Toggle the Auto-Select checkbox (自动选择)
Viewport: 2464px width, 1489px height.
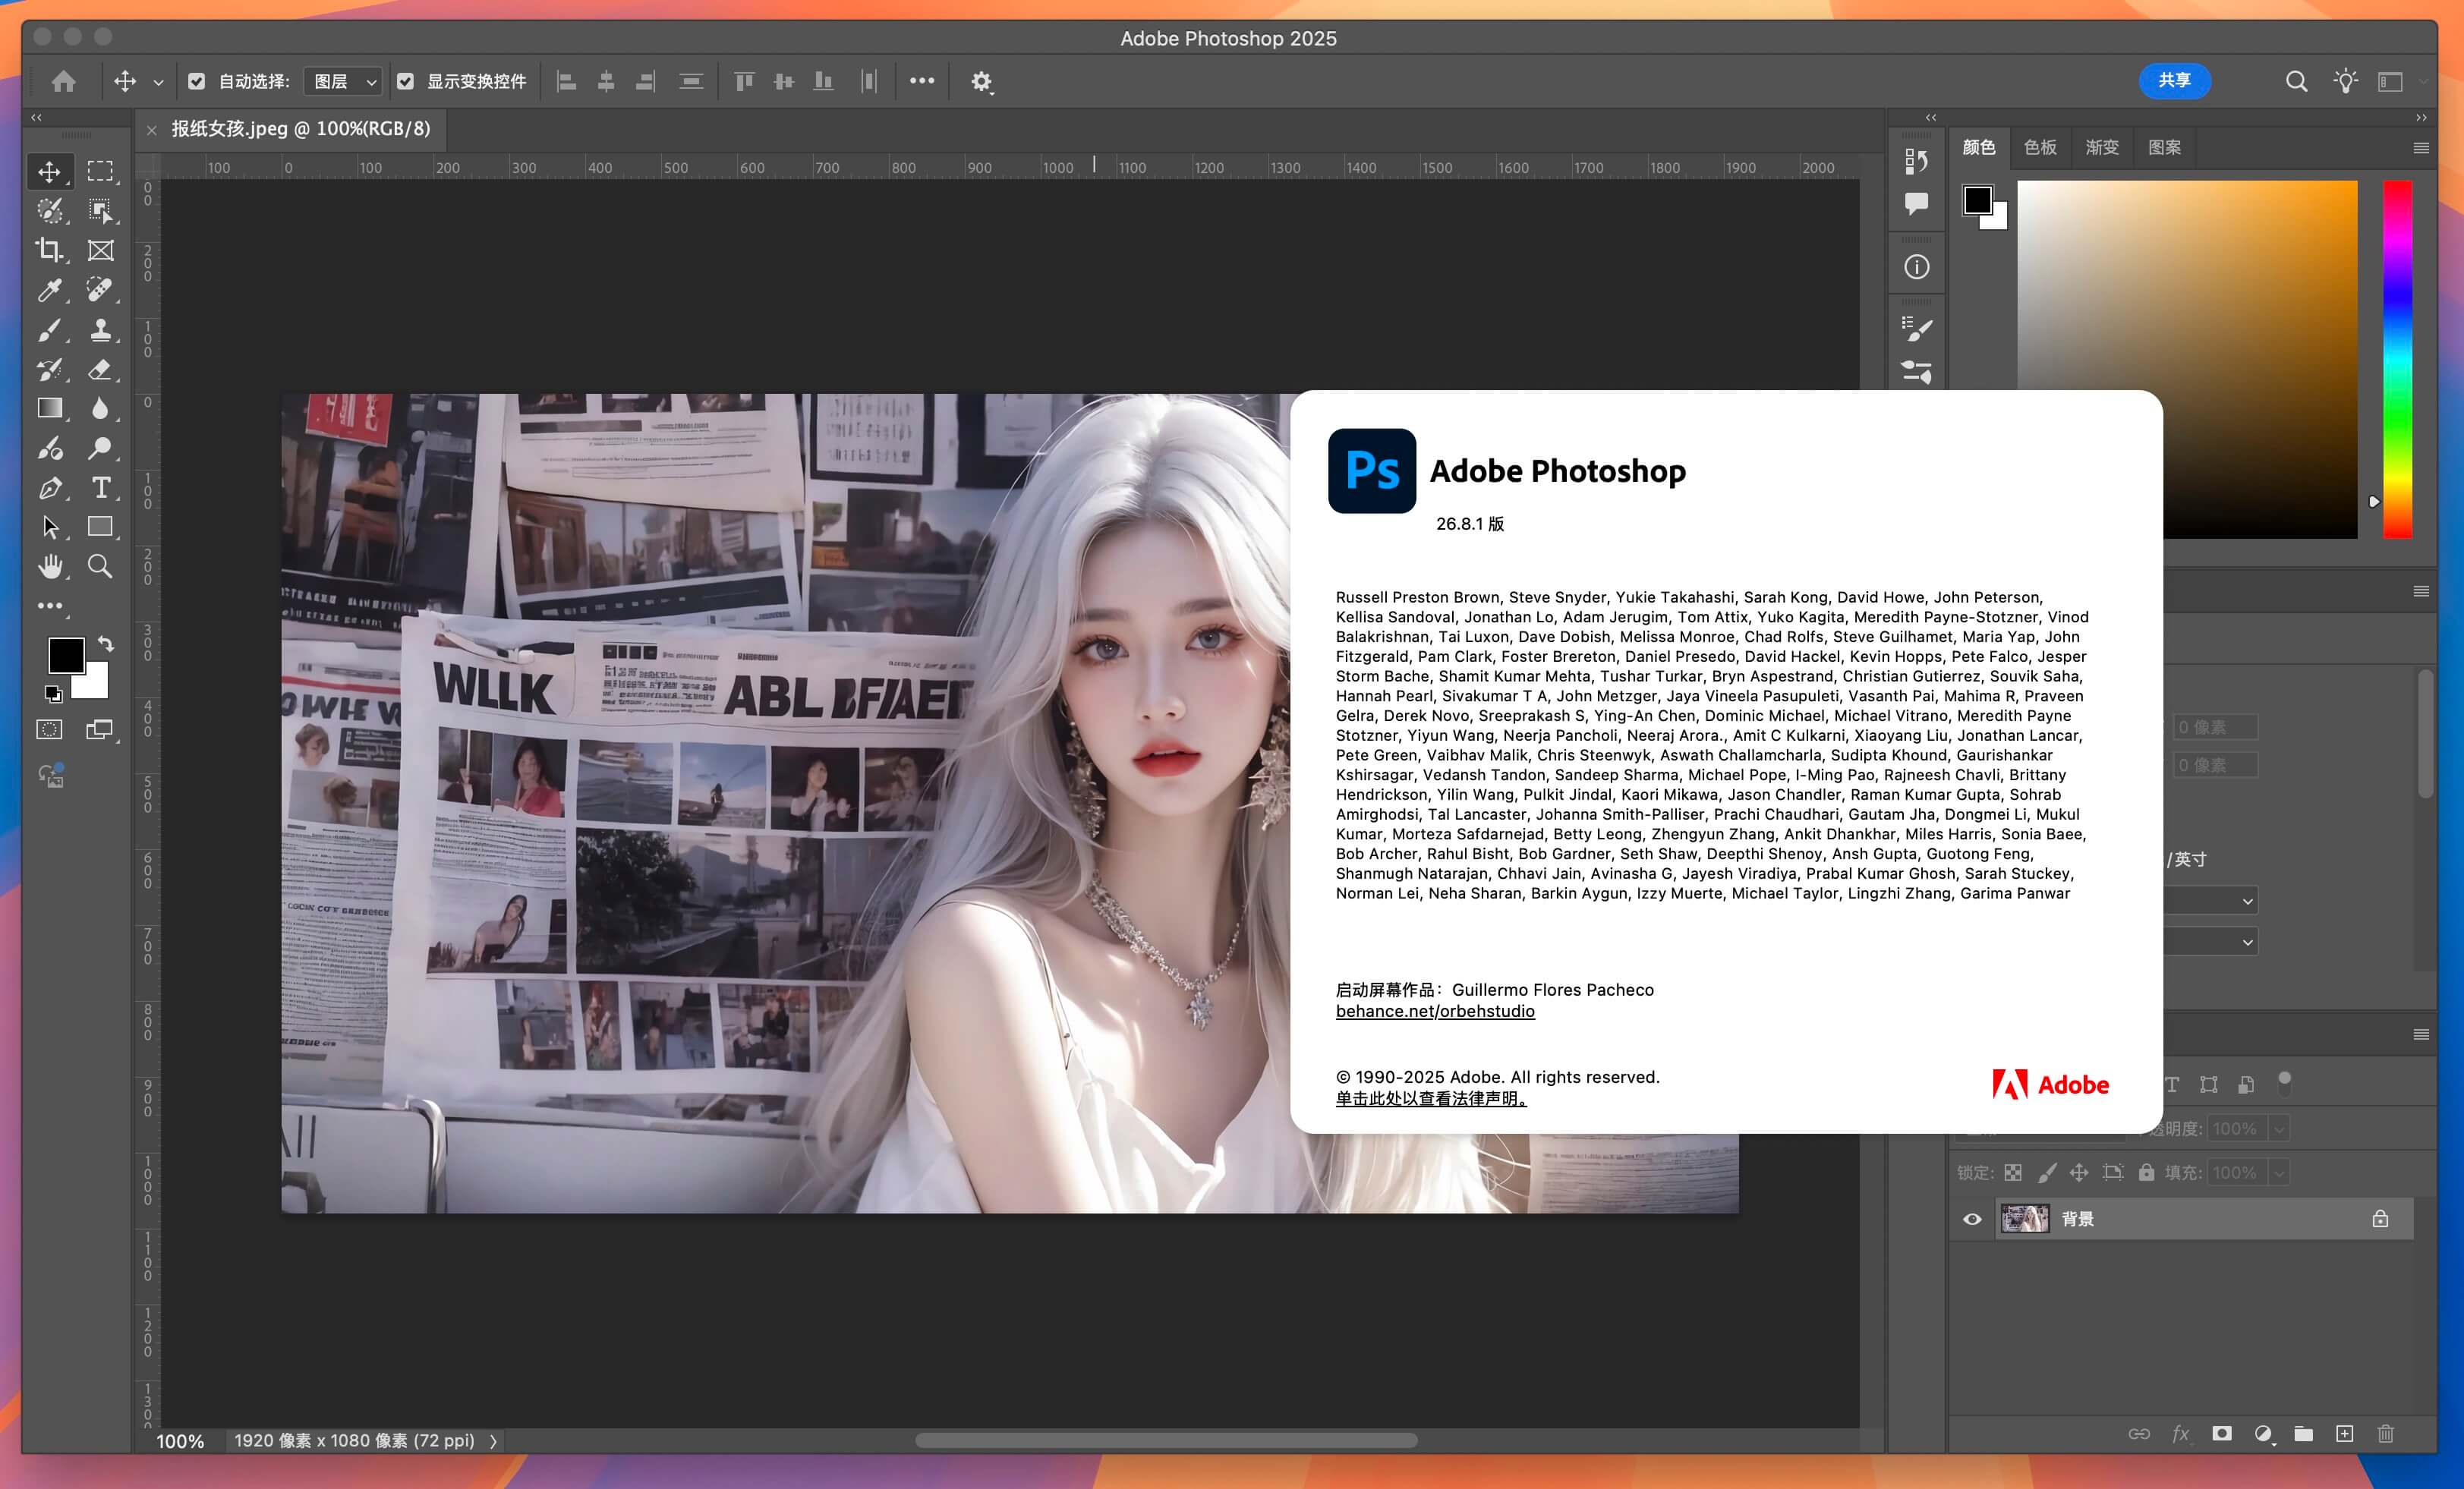tap(197, 81)
